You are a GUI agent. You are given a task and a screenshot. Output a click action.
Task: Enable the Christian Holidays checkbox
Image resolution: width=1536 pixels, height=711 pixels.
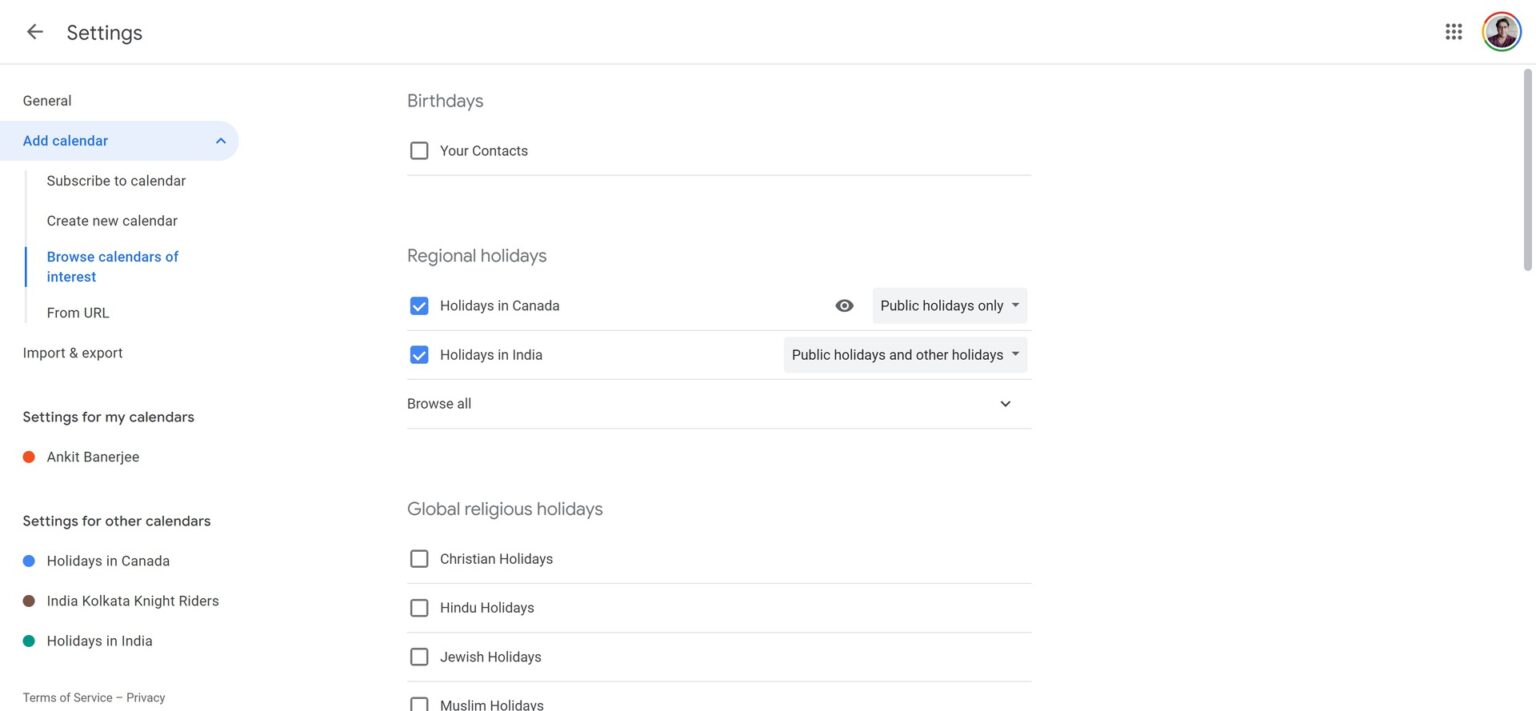[x=419, y=559]
